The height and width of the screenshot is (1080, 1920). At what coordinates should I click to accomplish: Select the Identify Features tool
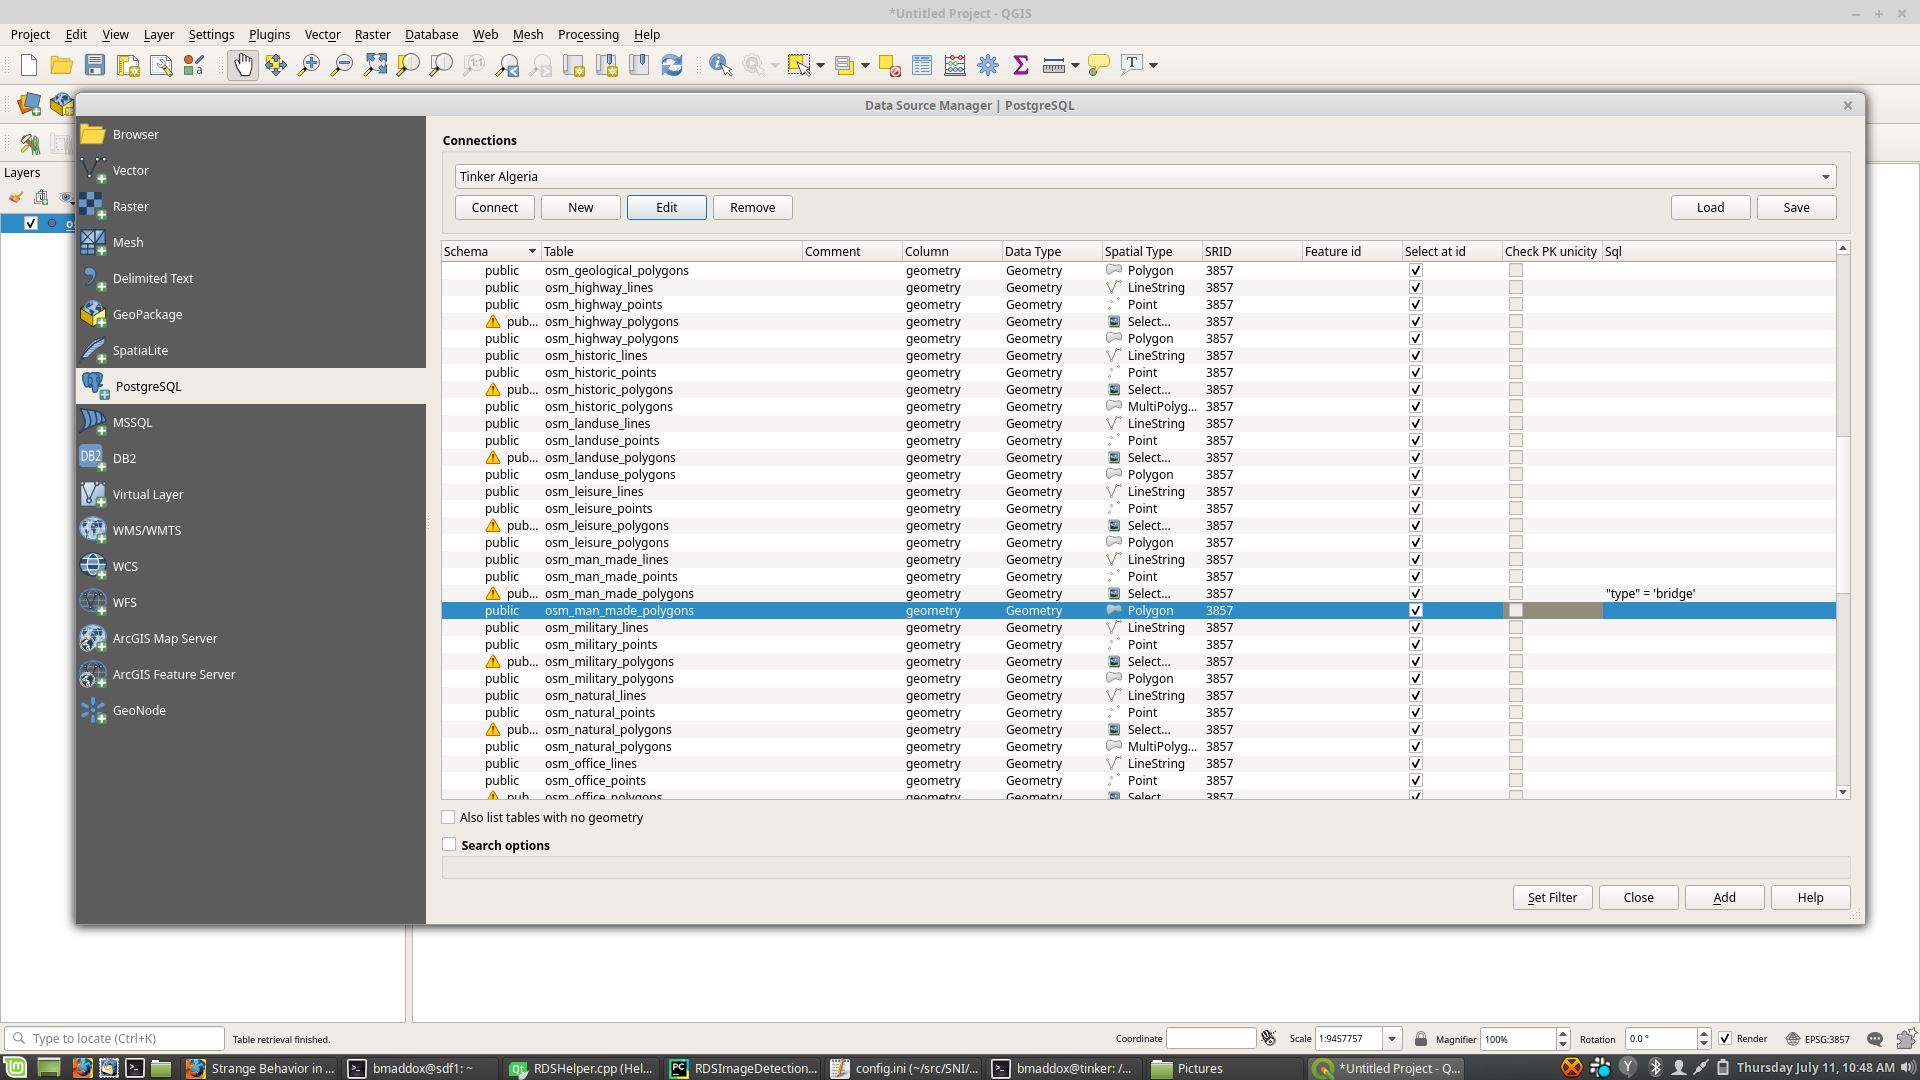click(x=721, y=65)
